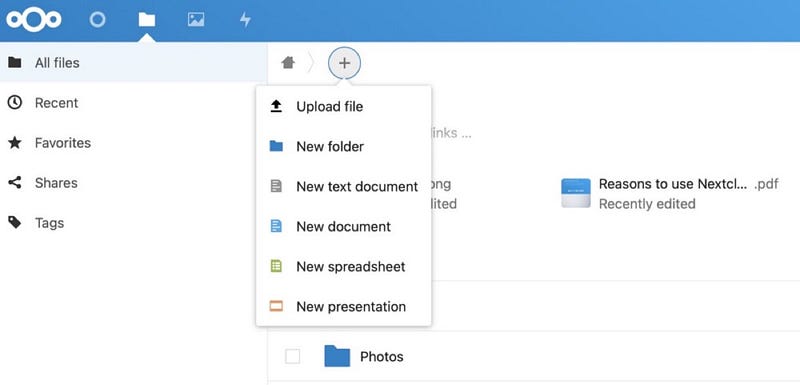Open Reasons to use Nextcloud PDF thumbnail
Viewport: 800px width, 385px height.
pyautogui.click(x=576, y=193)
